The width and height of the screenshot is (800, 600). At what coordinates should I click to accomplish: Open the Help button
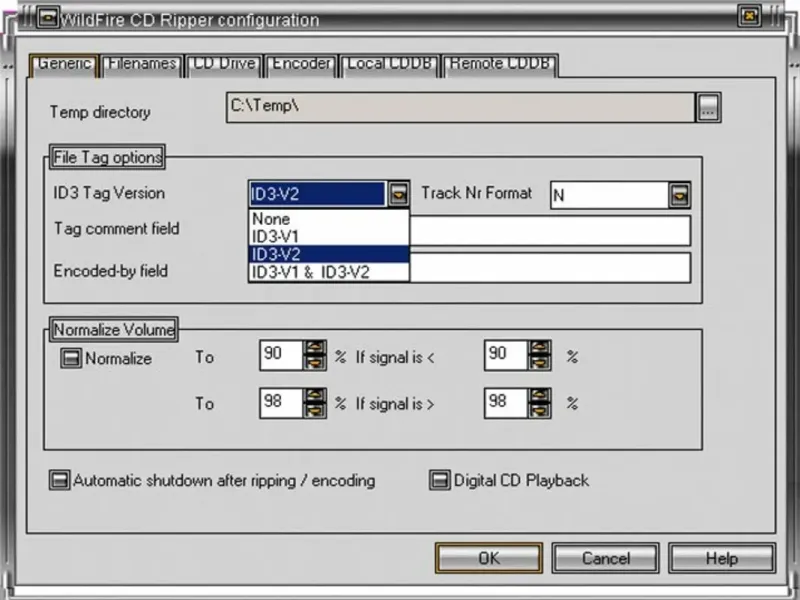pyautogui.click(x=722, y=558)
